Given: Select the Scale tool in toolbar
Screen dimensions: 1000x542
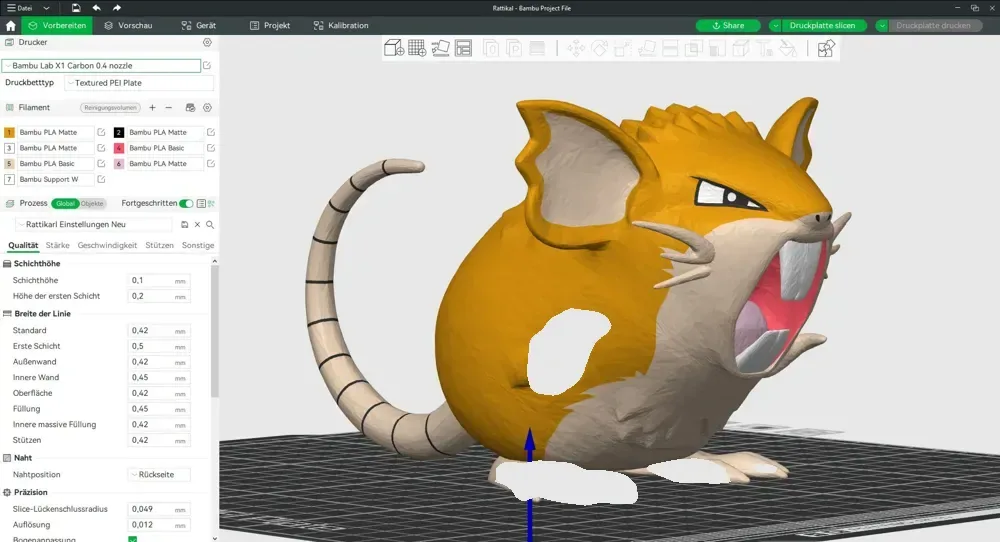Looking at the screenshot, I should click(x=623, y=48).
